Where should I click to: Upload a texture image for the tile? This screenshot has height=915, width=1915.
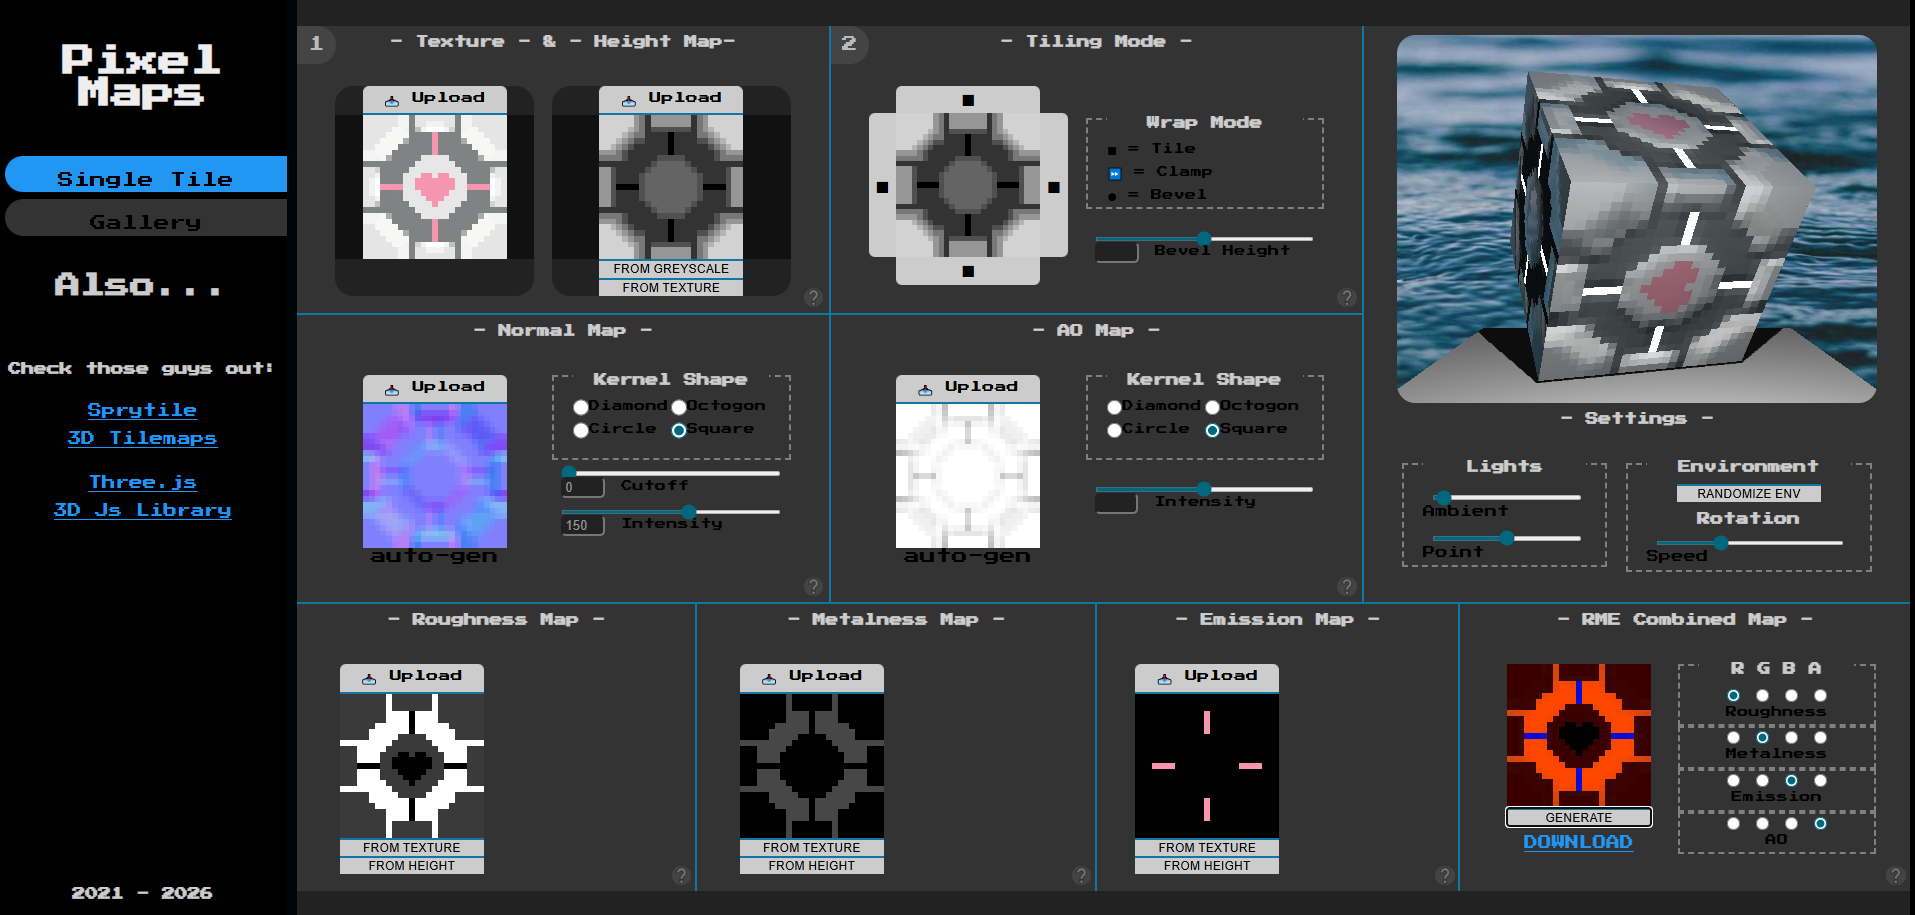coord(433,97)
